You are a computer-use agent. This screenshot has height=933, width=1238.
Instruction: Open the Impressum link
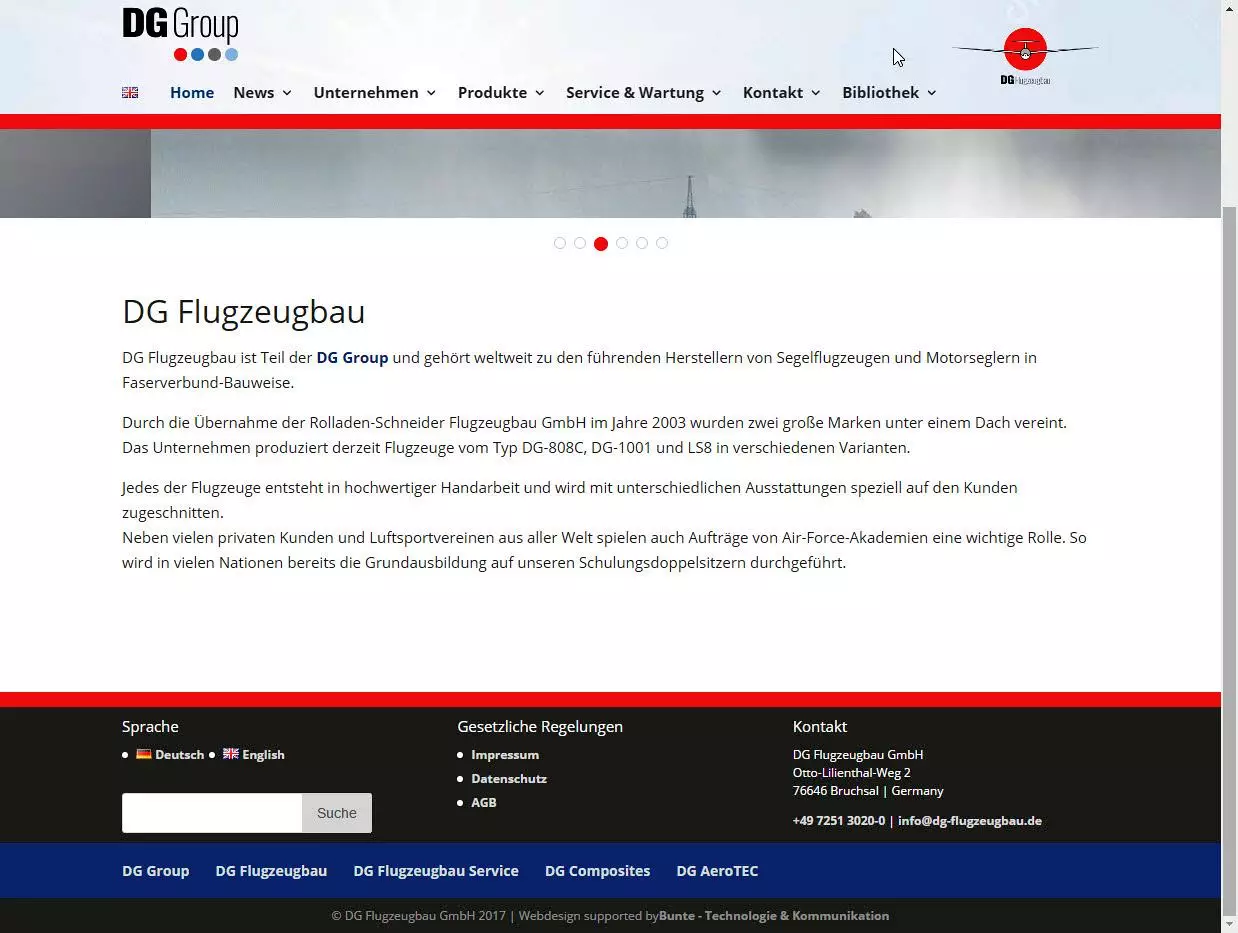tap(505, 754)
